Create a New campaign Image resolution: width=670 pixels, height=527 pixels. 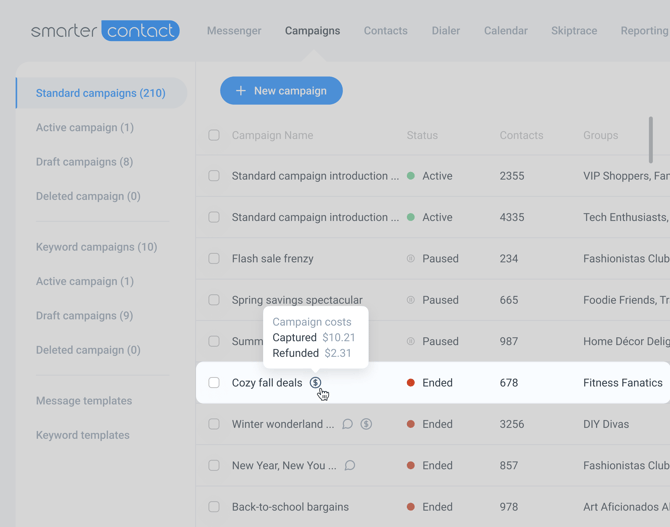pos(281,91)
